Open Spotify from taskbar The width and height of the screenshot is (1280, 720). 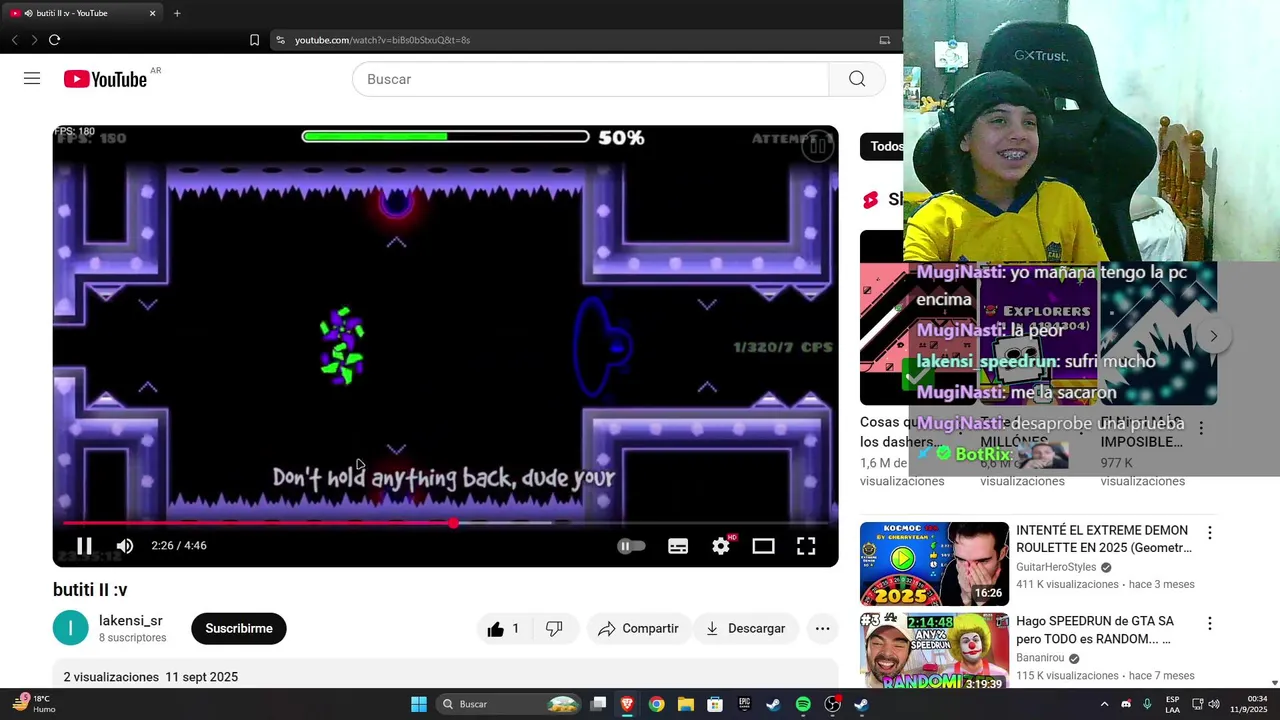pyautogui.click(x=803, y=704)
